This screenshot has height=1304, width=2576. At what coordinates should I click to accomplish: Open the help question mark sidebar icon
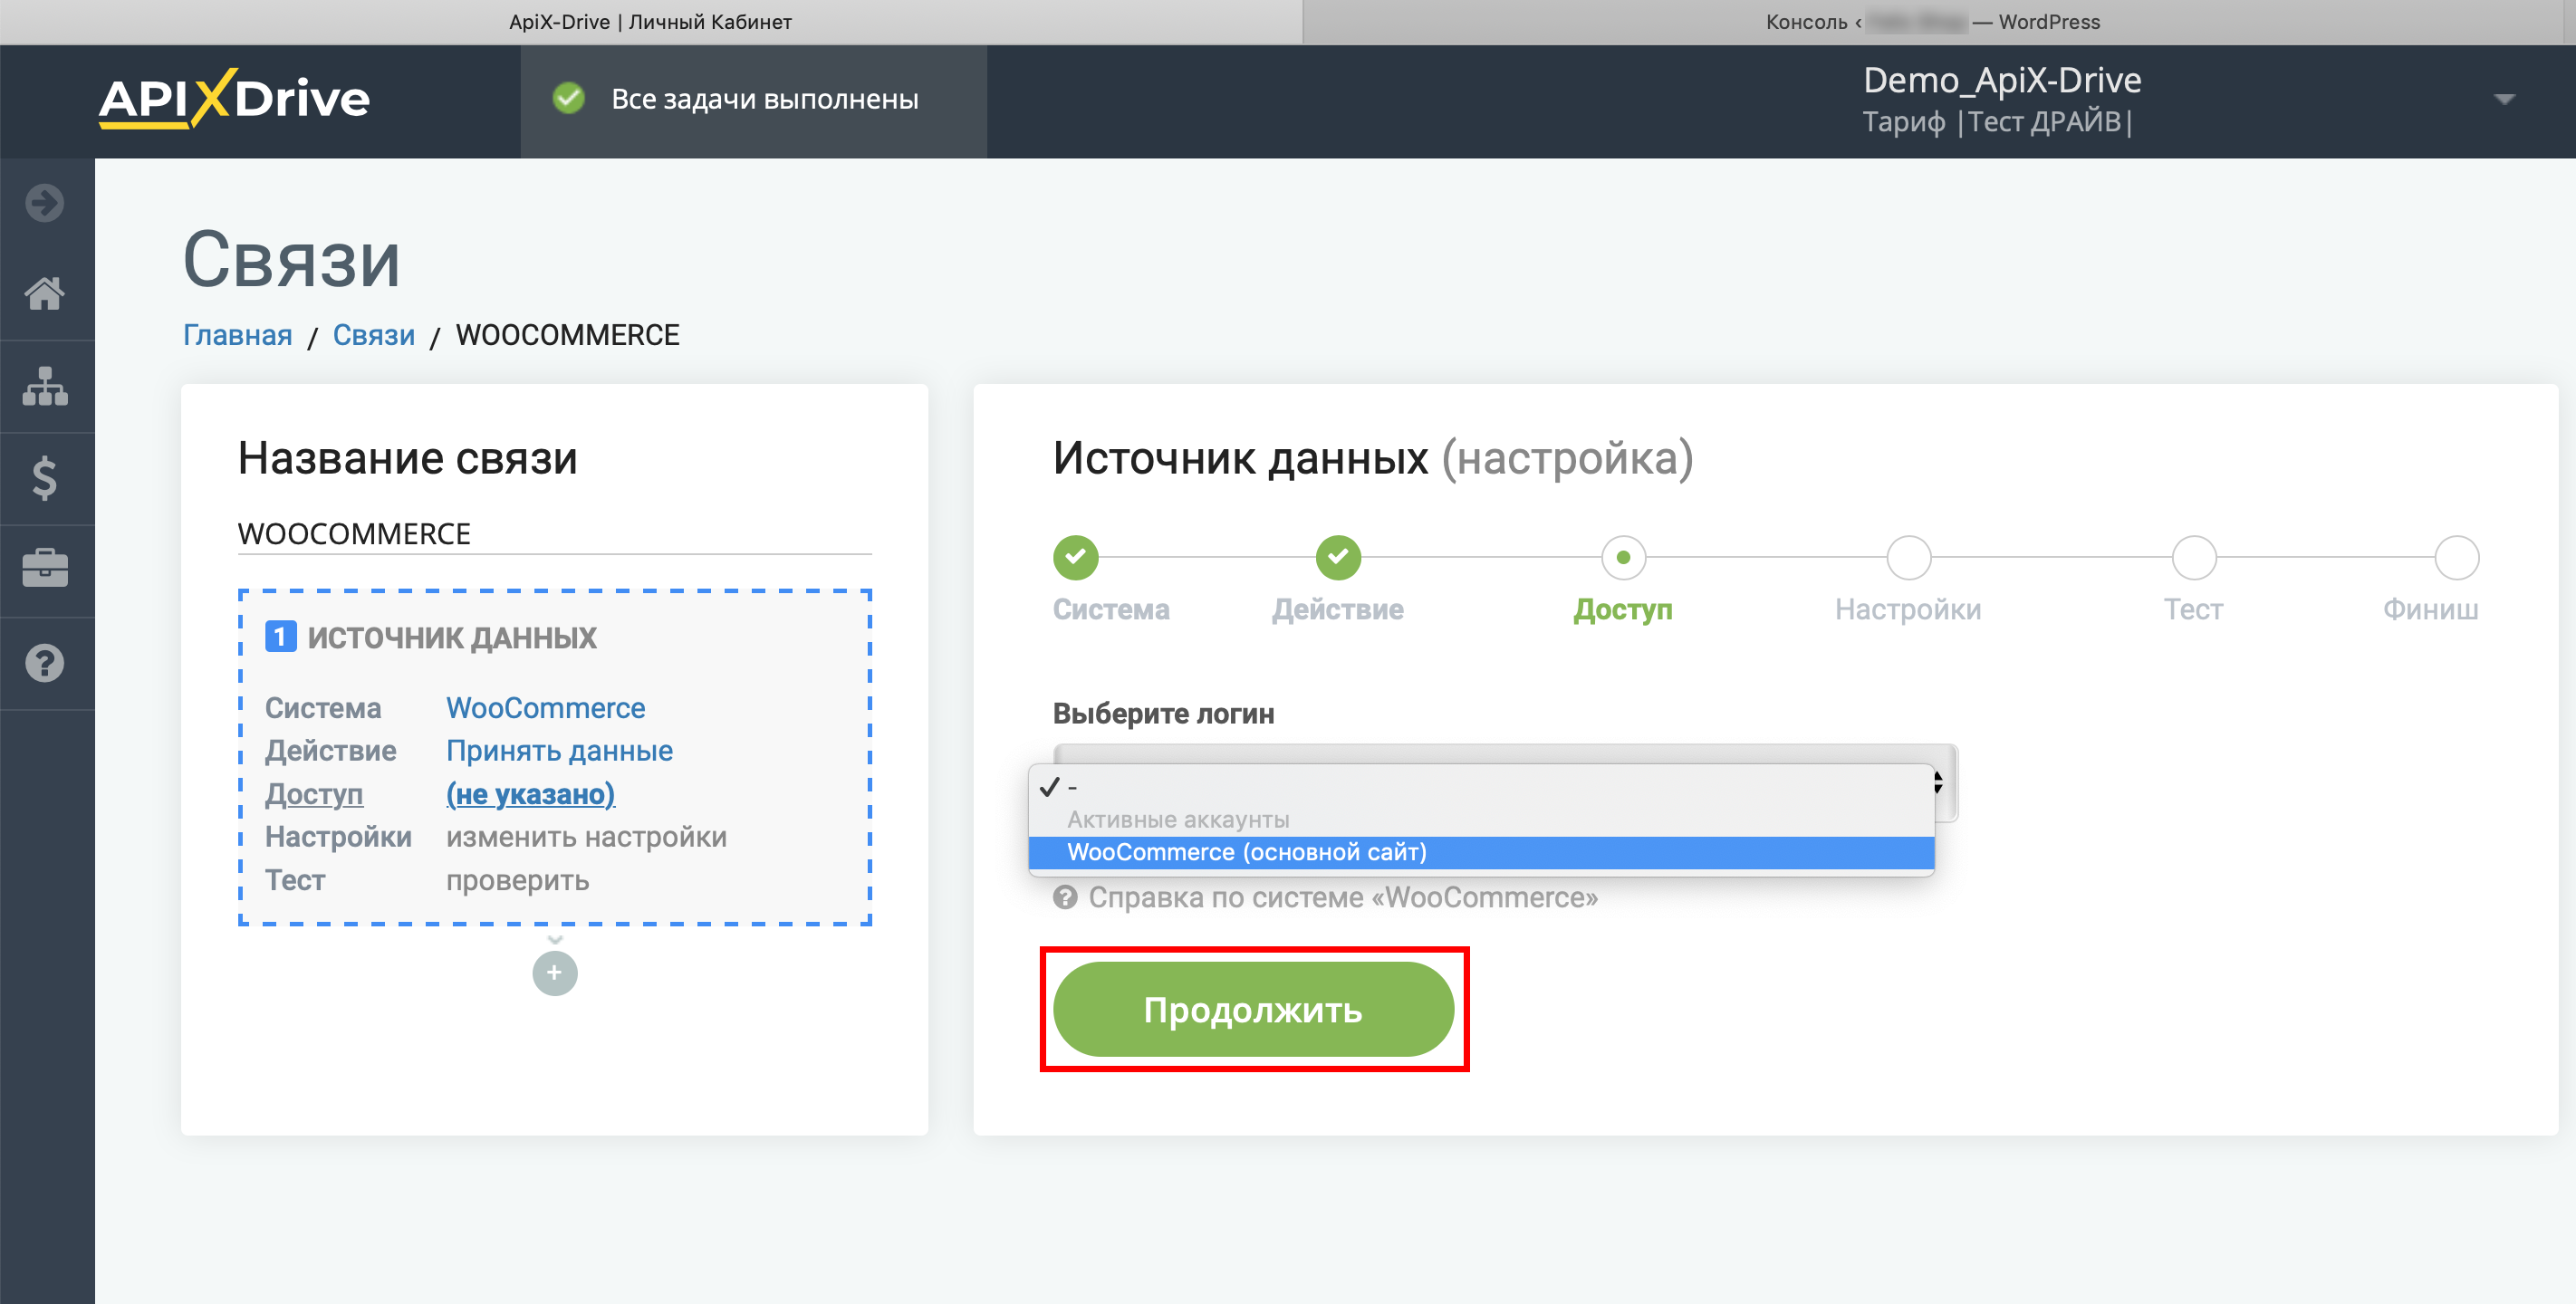[45, 663]
